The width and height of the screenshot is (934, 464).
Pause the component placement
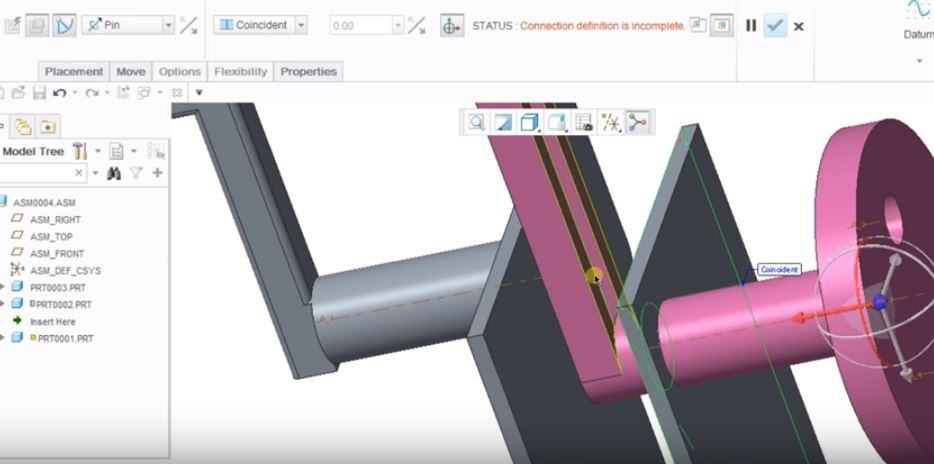coord(750,26)
